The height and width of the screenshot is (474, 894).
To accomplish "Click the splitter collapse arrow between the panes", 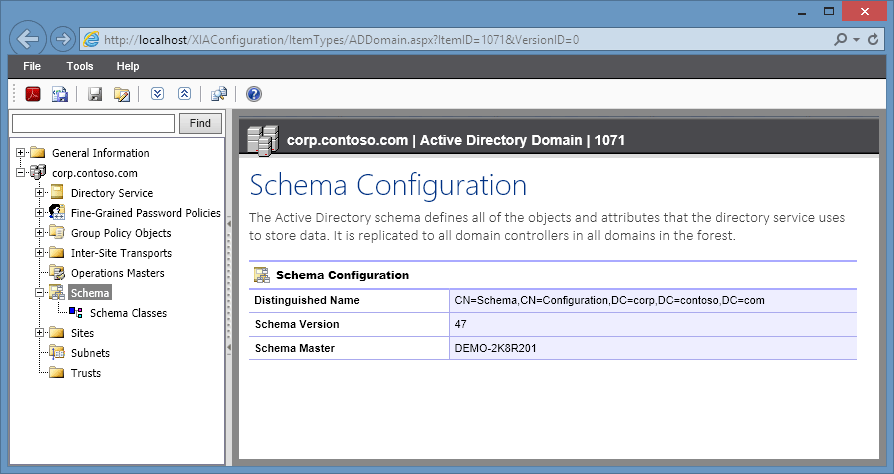I will [x=229, y=224].
